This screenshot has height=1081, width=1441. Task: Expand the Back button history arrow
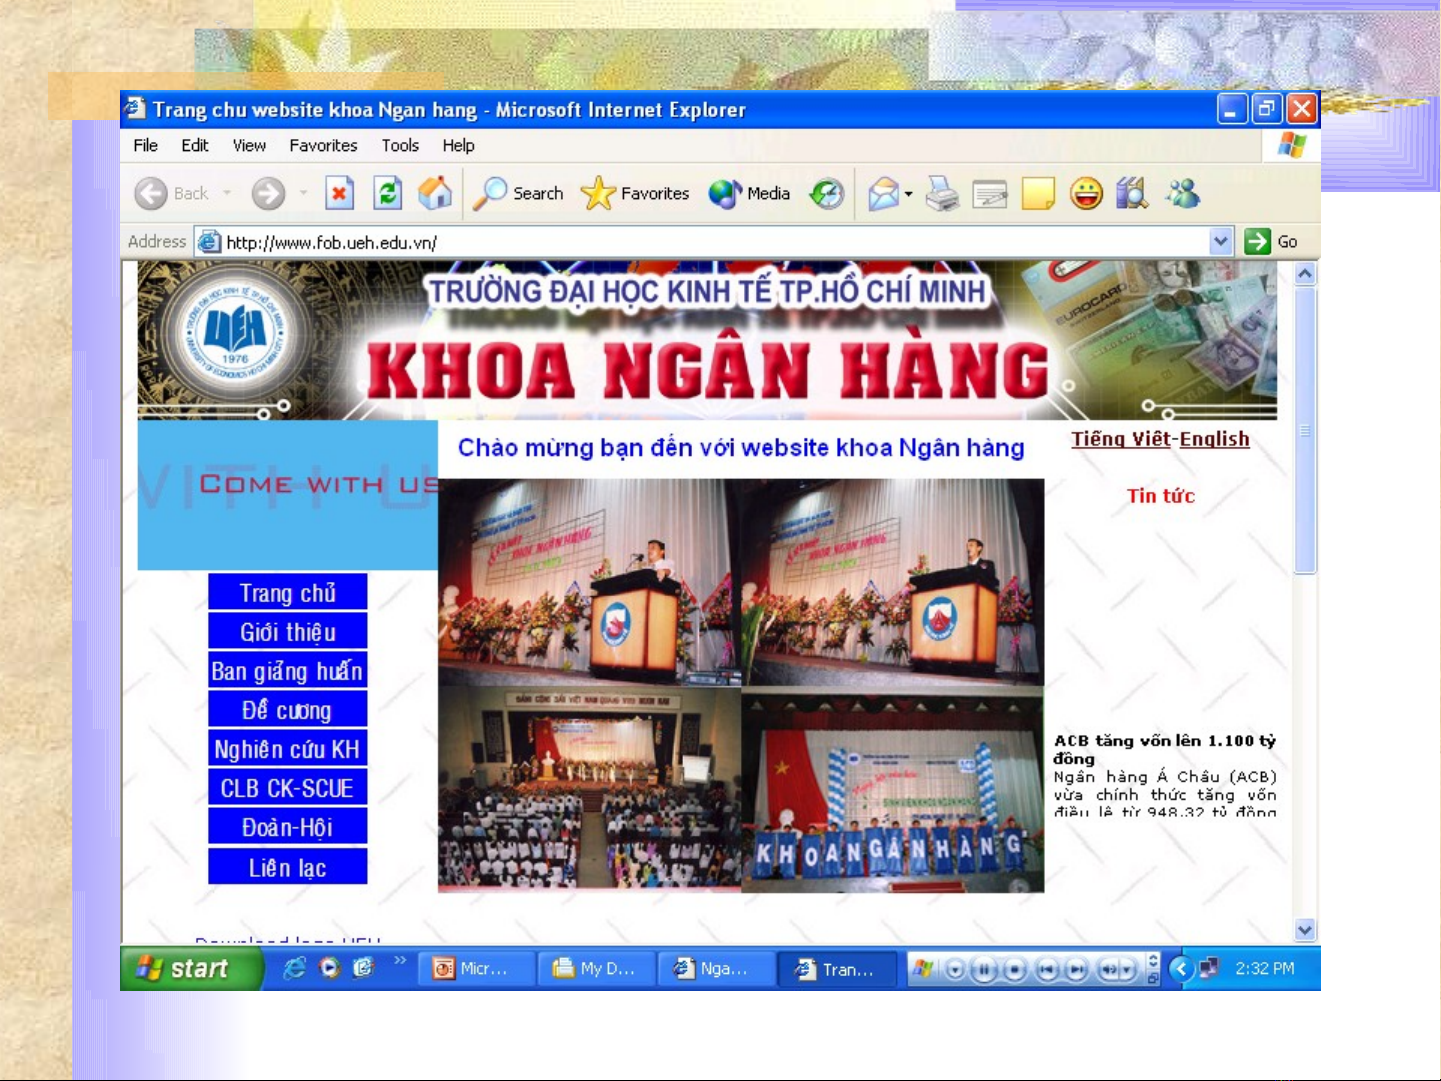click(227, 193)
